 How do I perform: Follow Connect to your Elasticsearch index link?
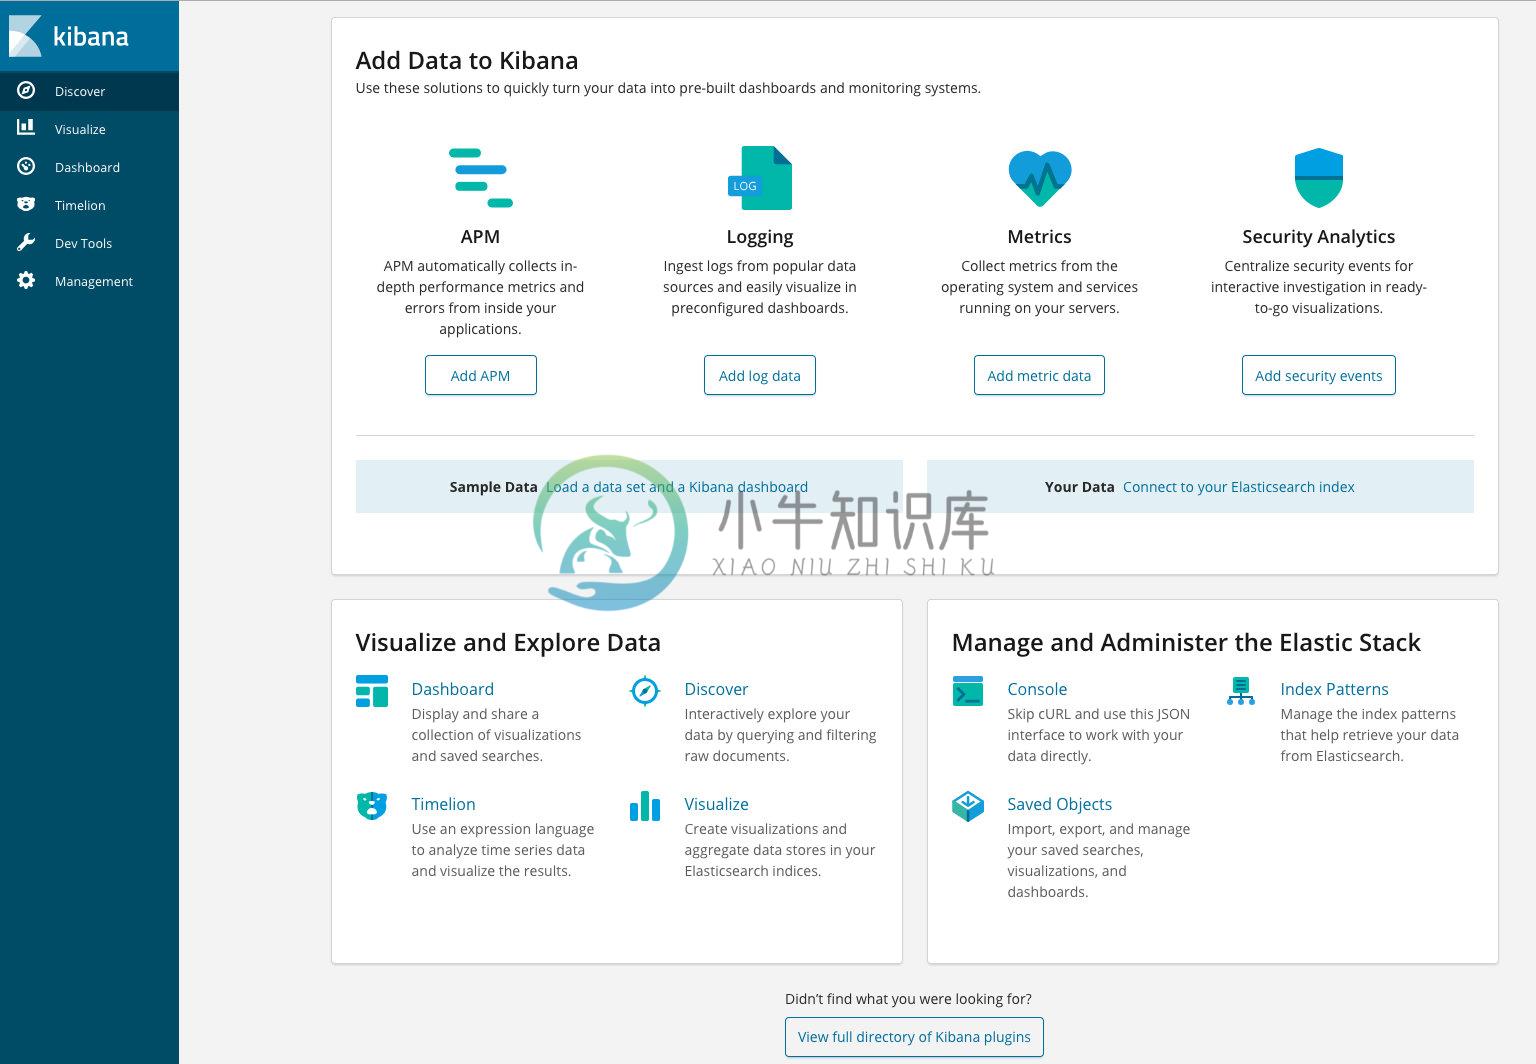(x=1239, y=487)
